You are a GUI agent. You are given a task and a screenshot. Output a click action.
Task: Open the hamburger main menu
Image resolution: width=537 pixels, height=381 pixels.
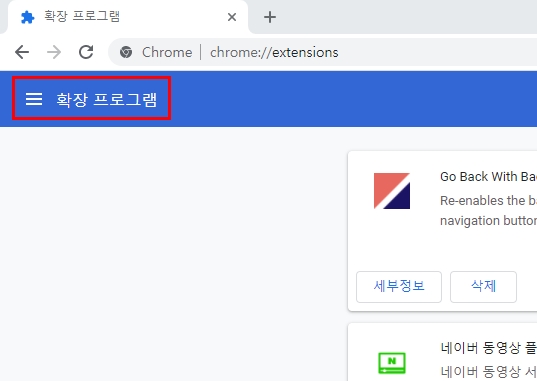tap(34, 99)
